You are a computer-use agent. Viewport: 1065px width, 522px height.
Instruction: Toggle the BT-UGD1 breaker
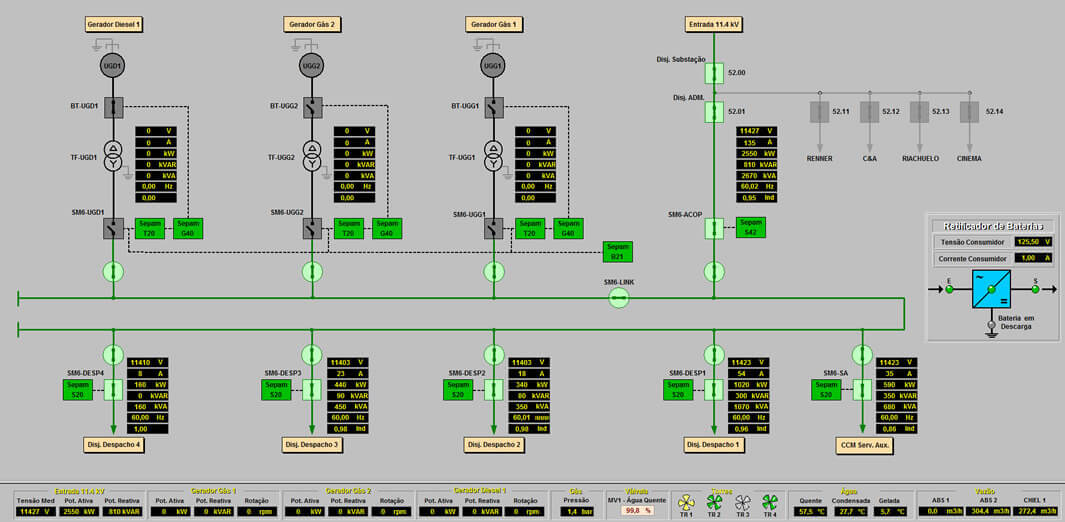[x=113, y=107]
